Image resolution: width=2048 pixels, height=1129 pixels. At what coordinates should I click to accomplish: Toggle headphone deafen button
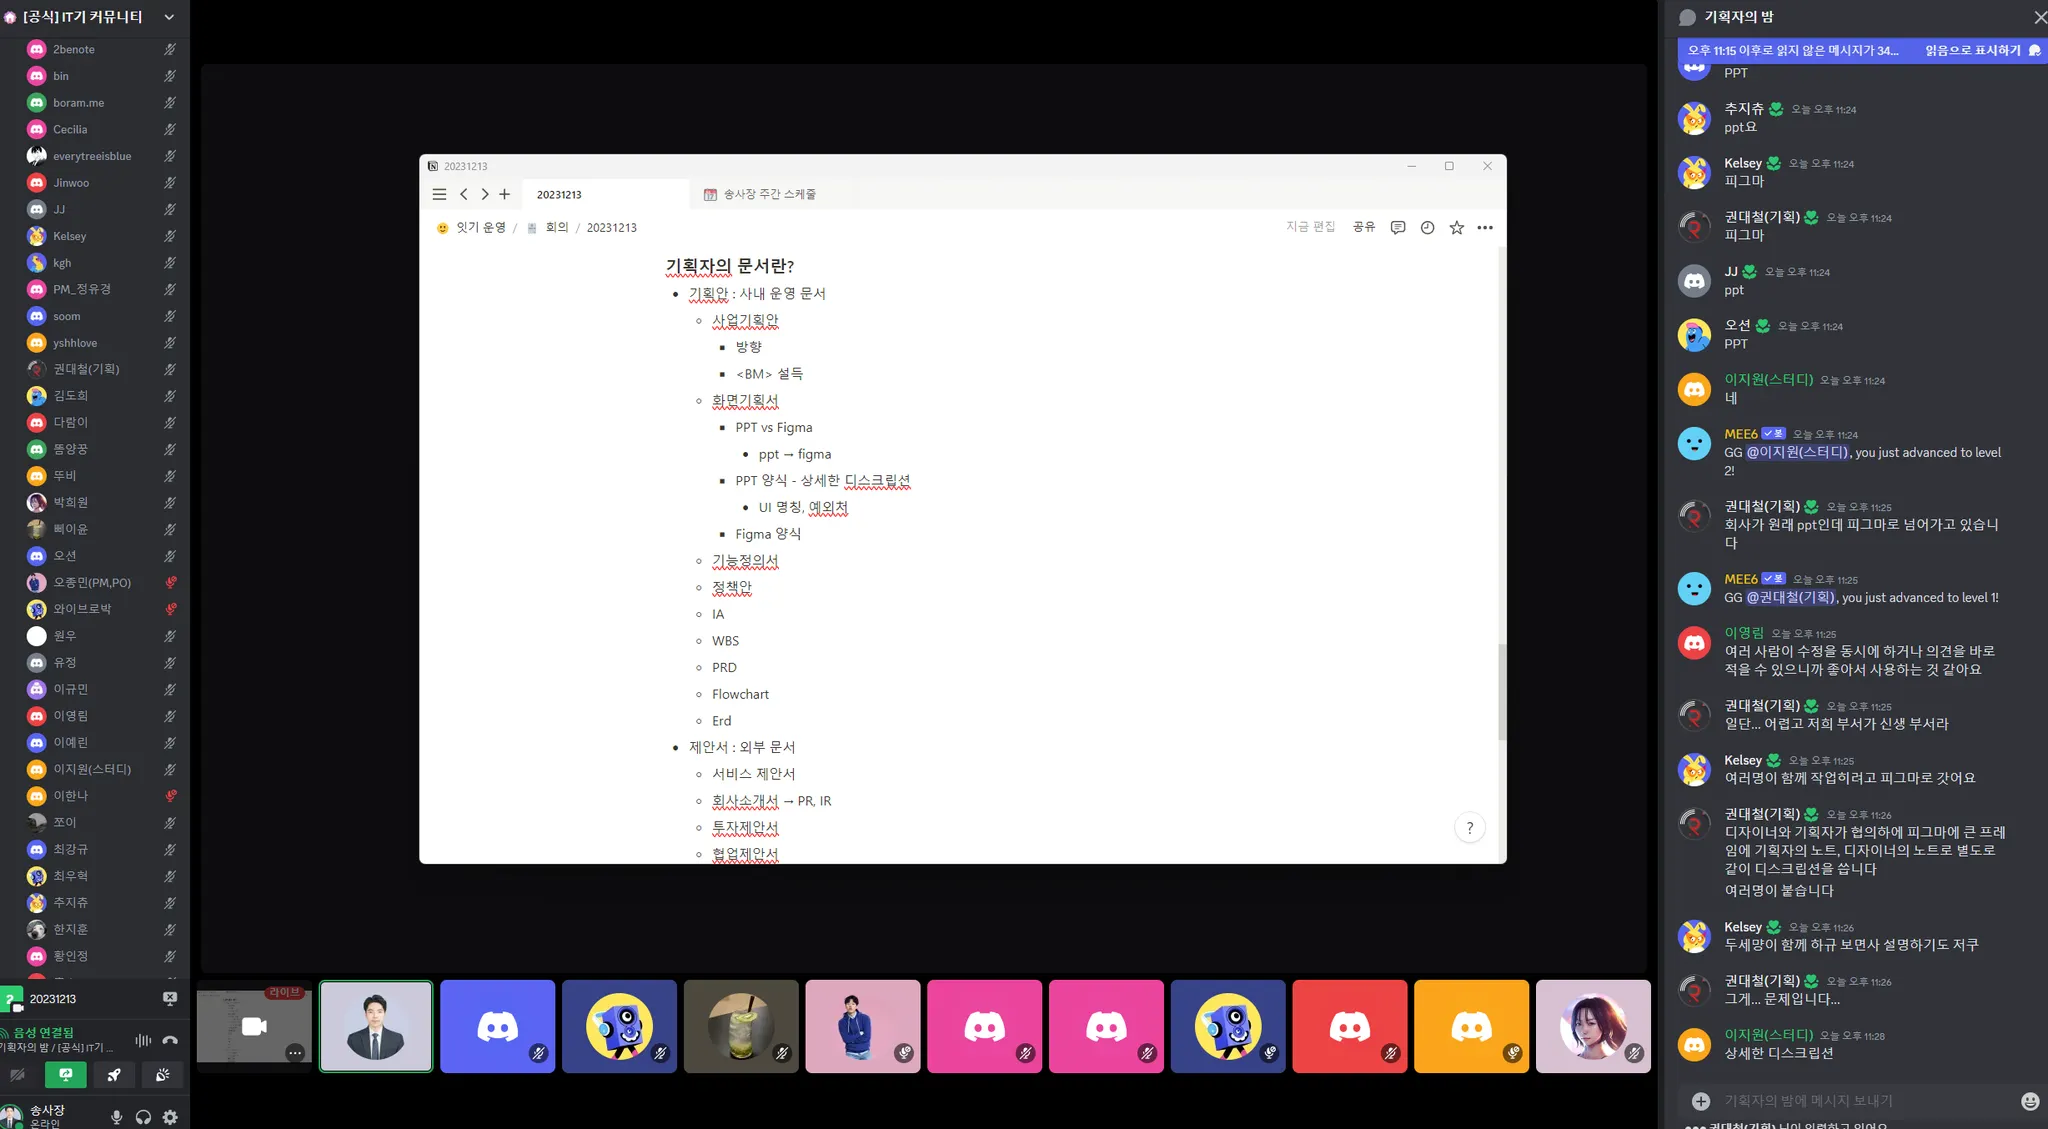tap(143, 1117)
